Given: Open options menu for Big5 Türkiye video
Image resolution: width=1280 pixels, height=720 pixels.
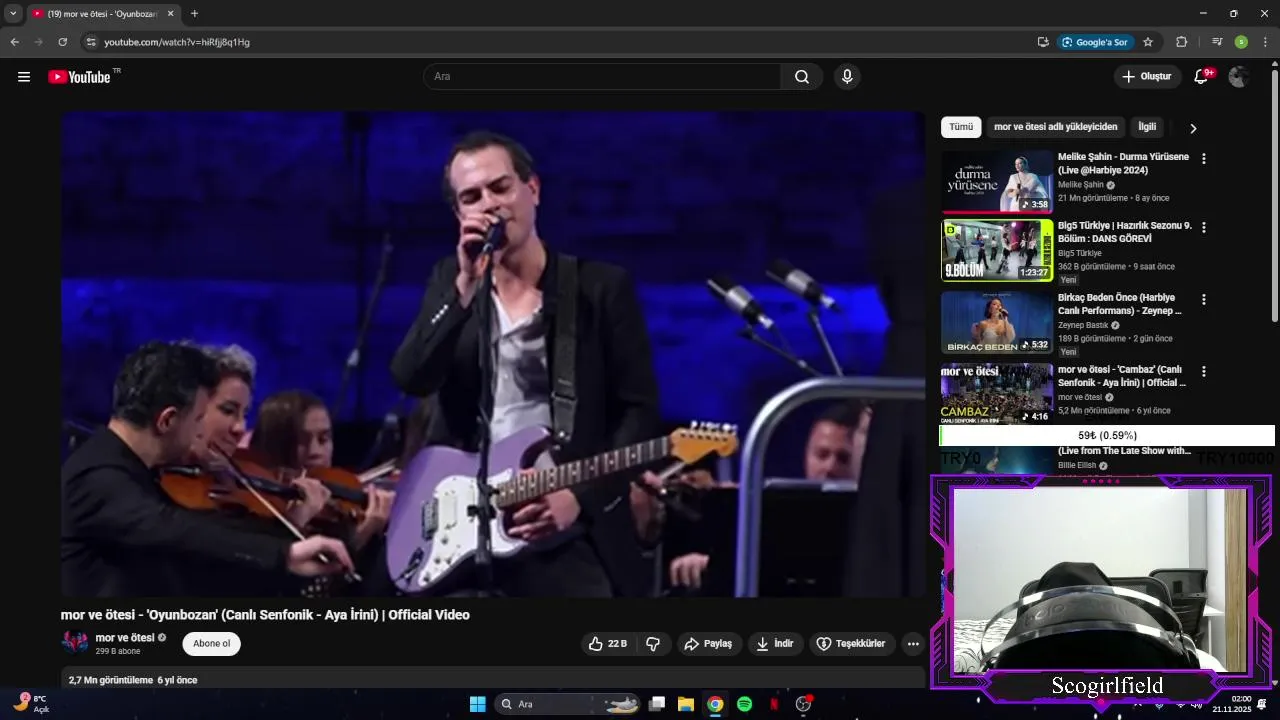Looking at the screenshot, I should click(x=1204, y=228).
